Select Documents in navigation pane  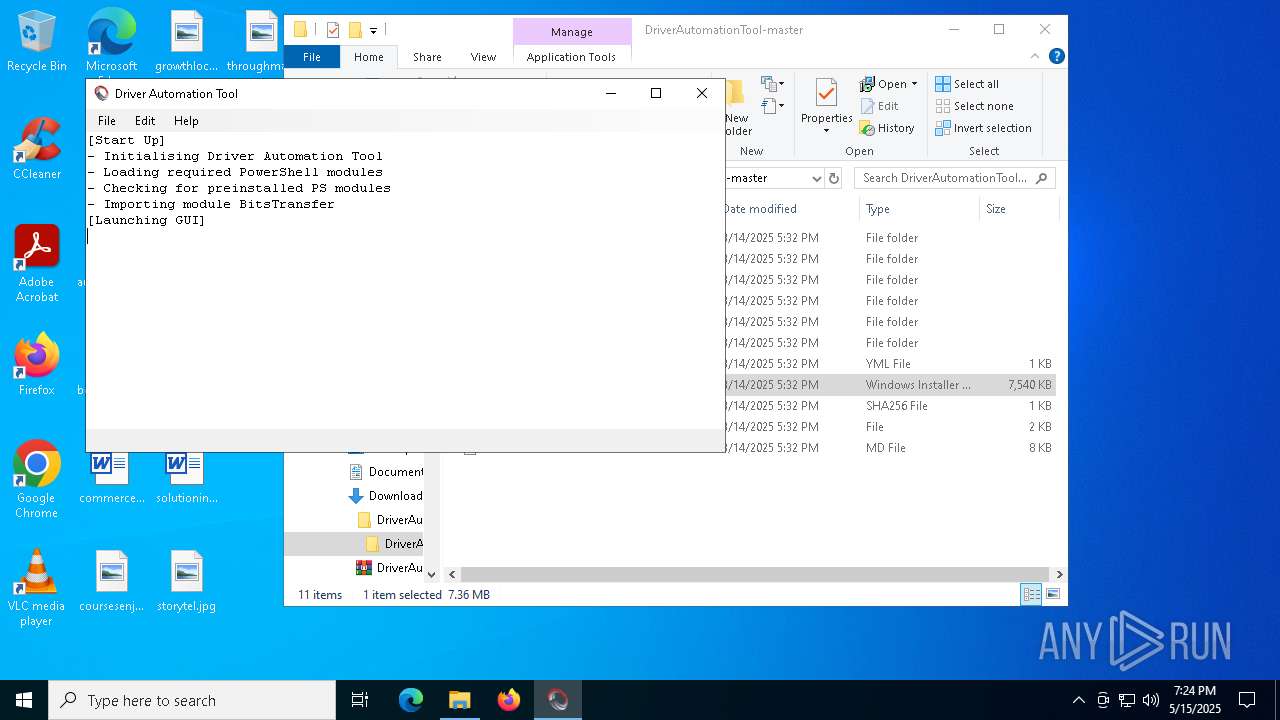[385, 472]
